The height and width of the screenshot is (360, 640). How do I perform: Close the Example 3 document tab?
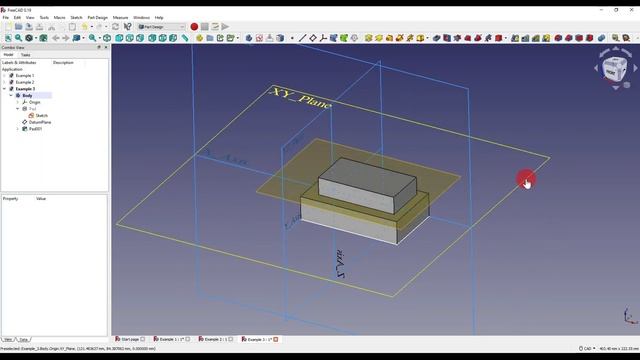(x=276, y=339)
